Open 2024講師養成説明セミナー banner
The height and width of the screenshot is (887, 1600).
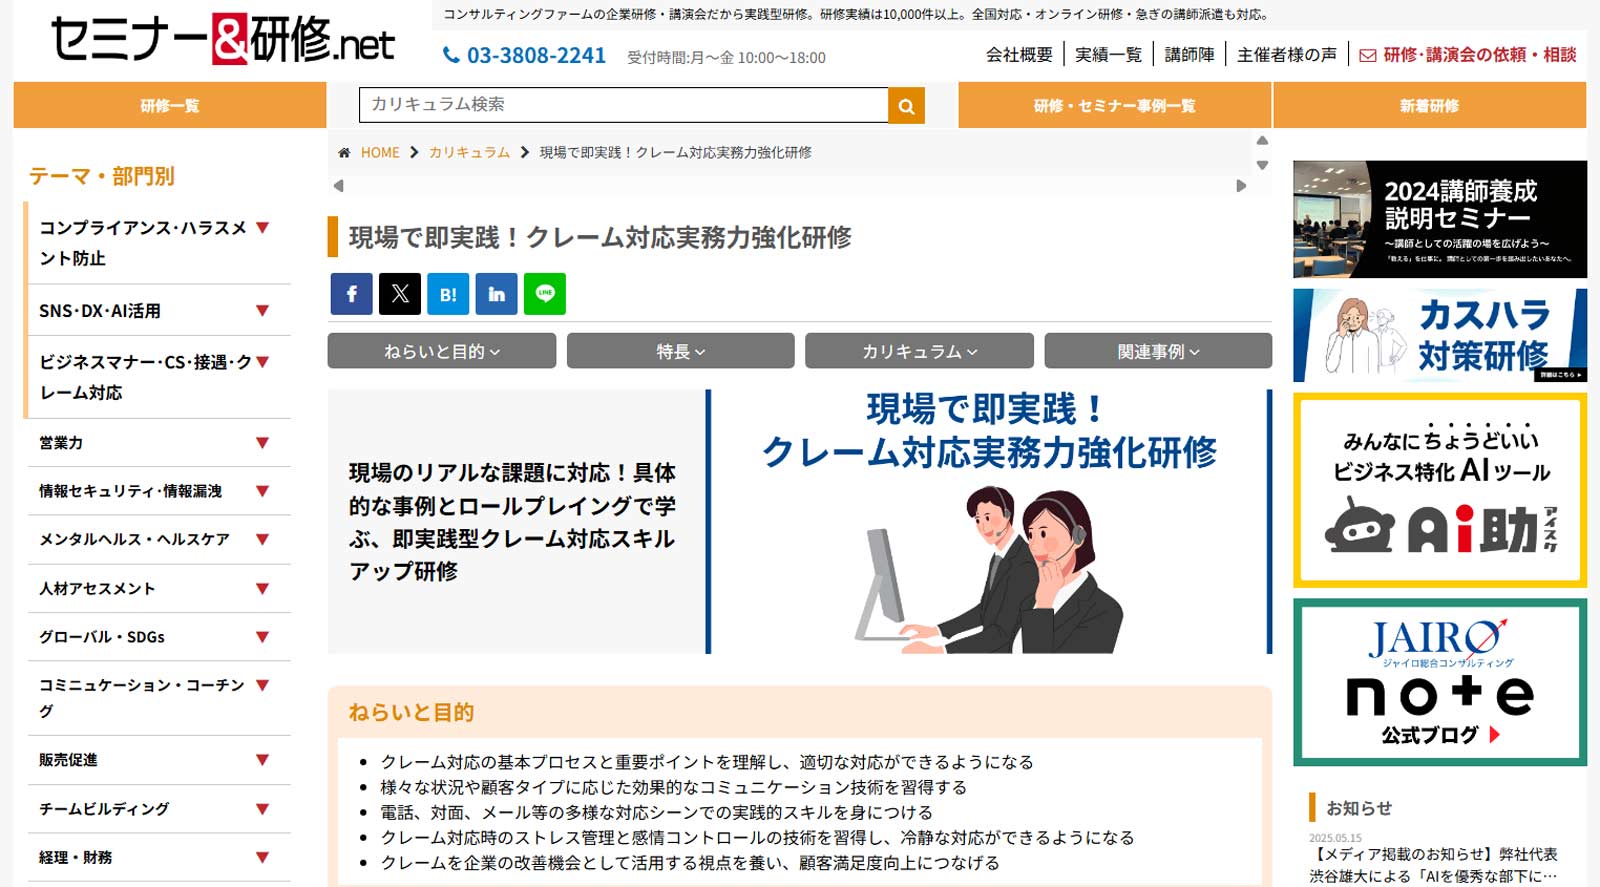click(1440, 219)
